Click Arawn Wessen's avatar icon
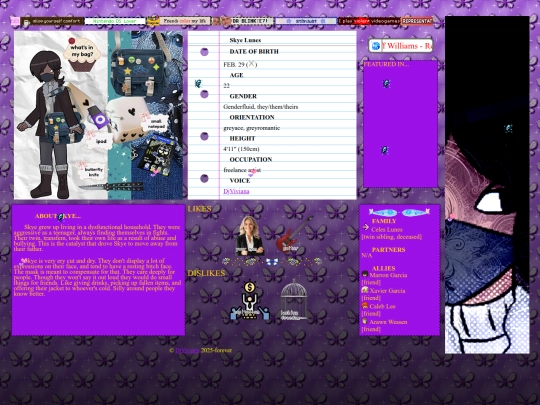The image size is (540, 405). click(x=365, y=321)
